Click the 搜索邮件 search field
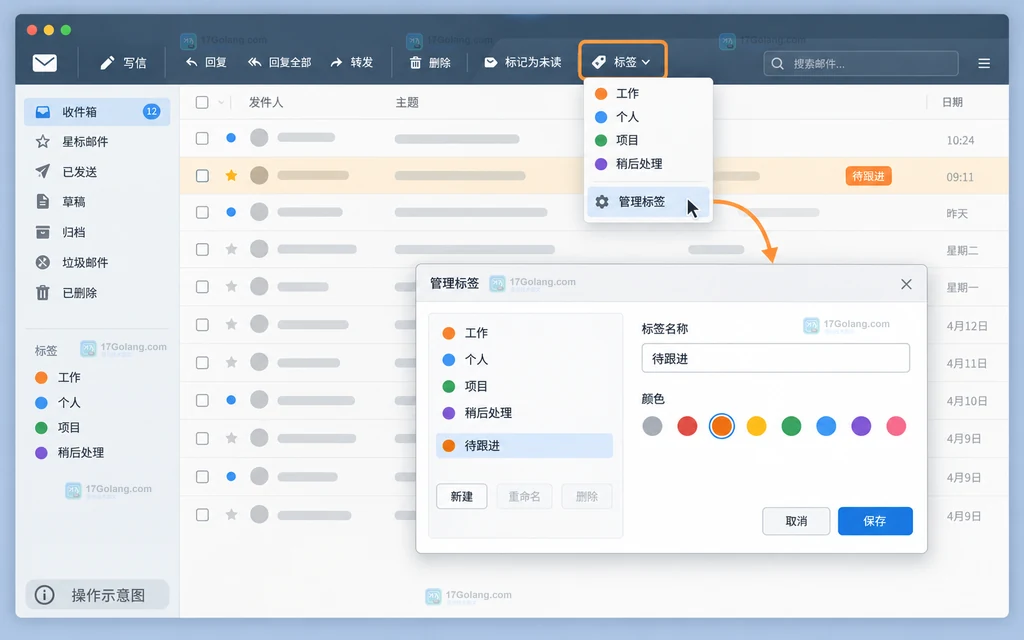The height and width of the screenshot is (640, 1024). point(860,63)
